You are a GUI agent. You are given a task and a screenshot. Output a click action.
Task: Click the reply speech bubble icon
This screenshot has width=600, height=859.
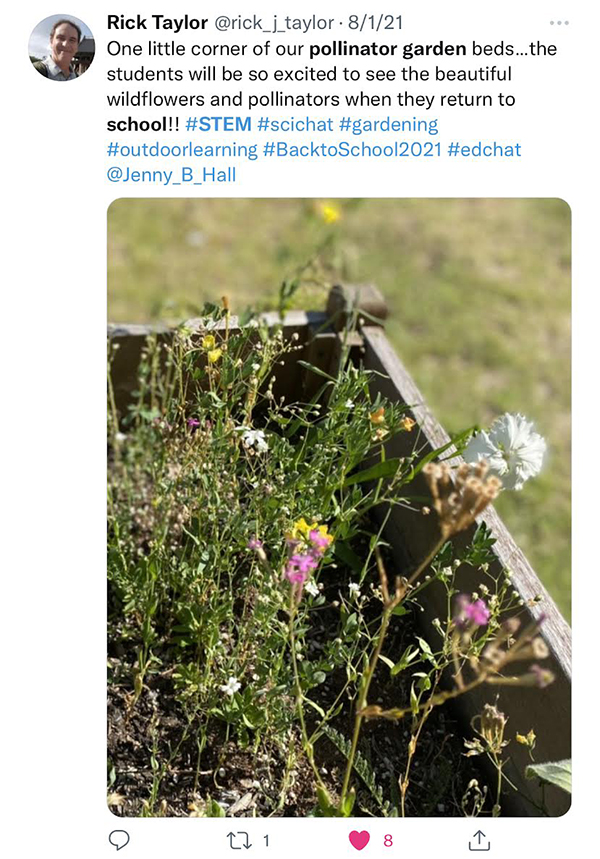pyautogui.click(x=119, y=839)
